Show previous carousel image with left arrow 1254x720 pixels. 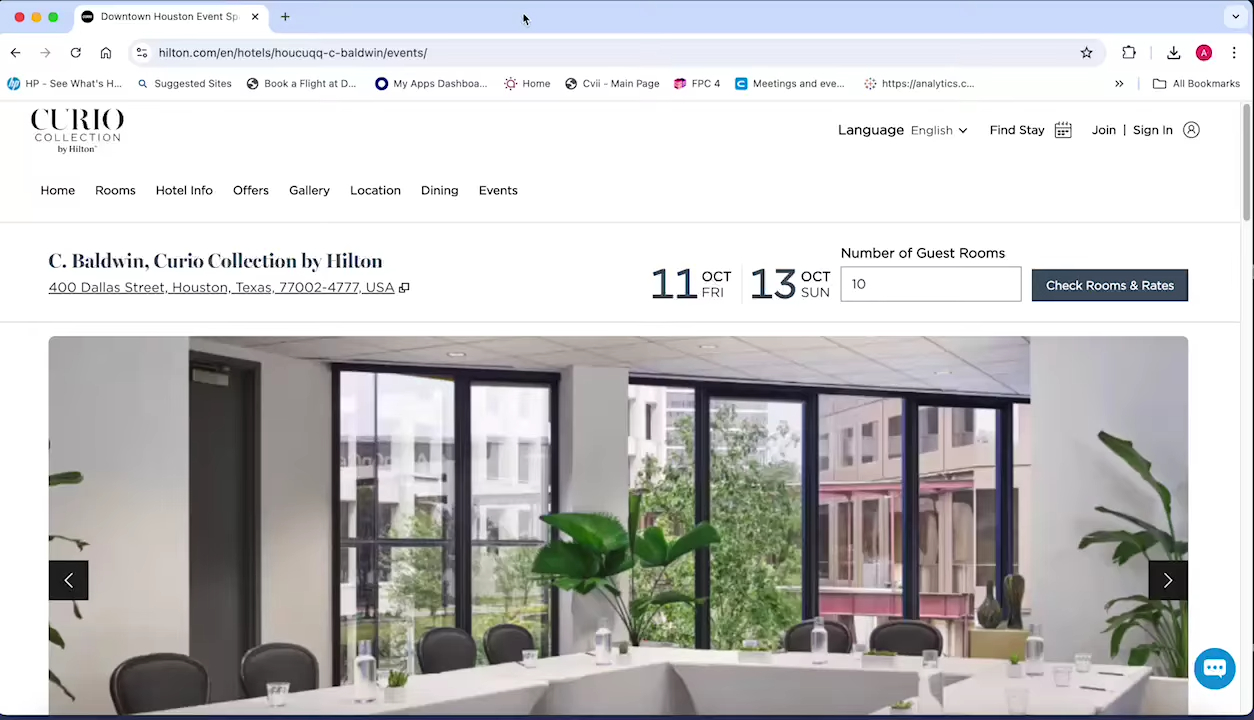[x=68, y=580]
